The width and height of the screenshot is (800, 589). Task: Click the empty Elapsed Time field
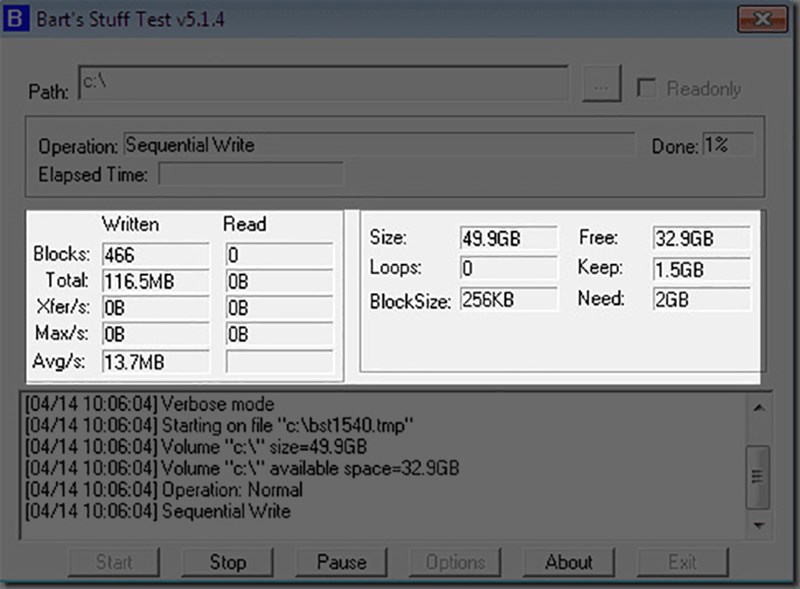(x=251, y=174)
